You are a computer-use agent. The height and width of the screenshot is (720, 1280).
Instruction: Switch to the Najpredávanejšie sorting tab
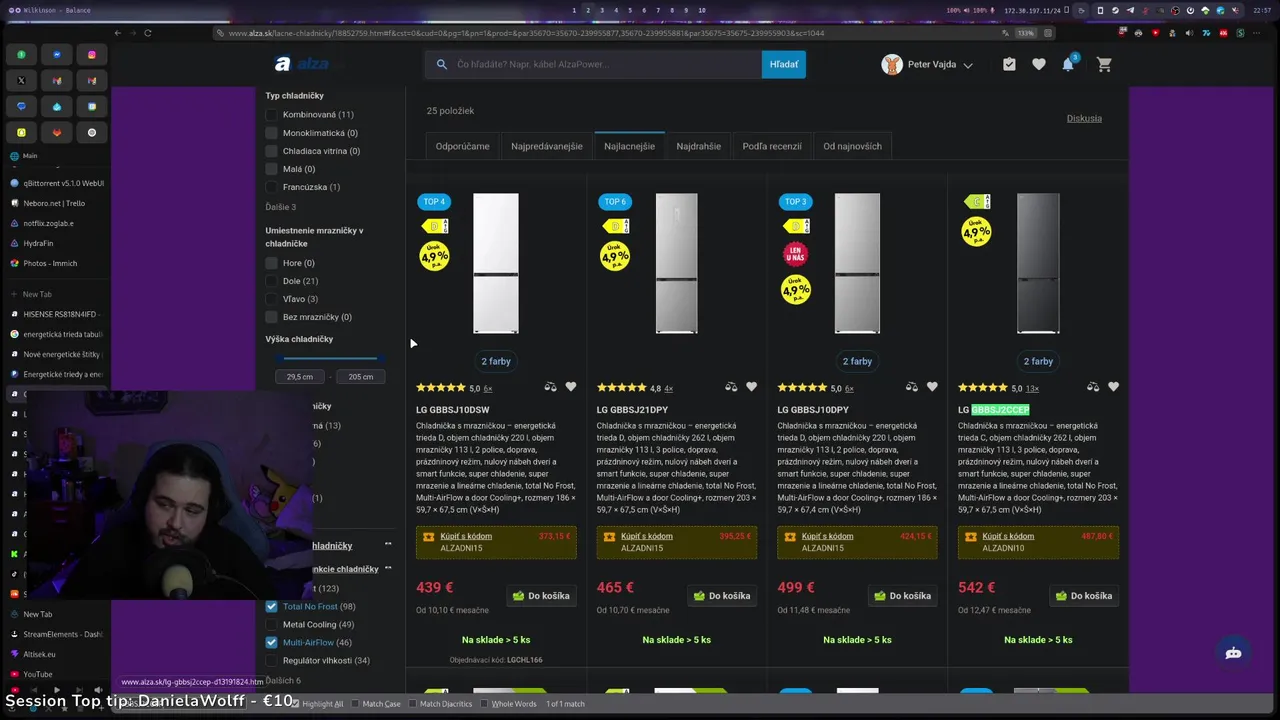(547, 146)
